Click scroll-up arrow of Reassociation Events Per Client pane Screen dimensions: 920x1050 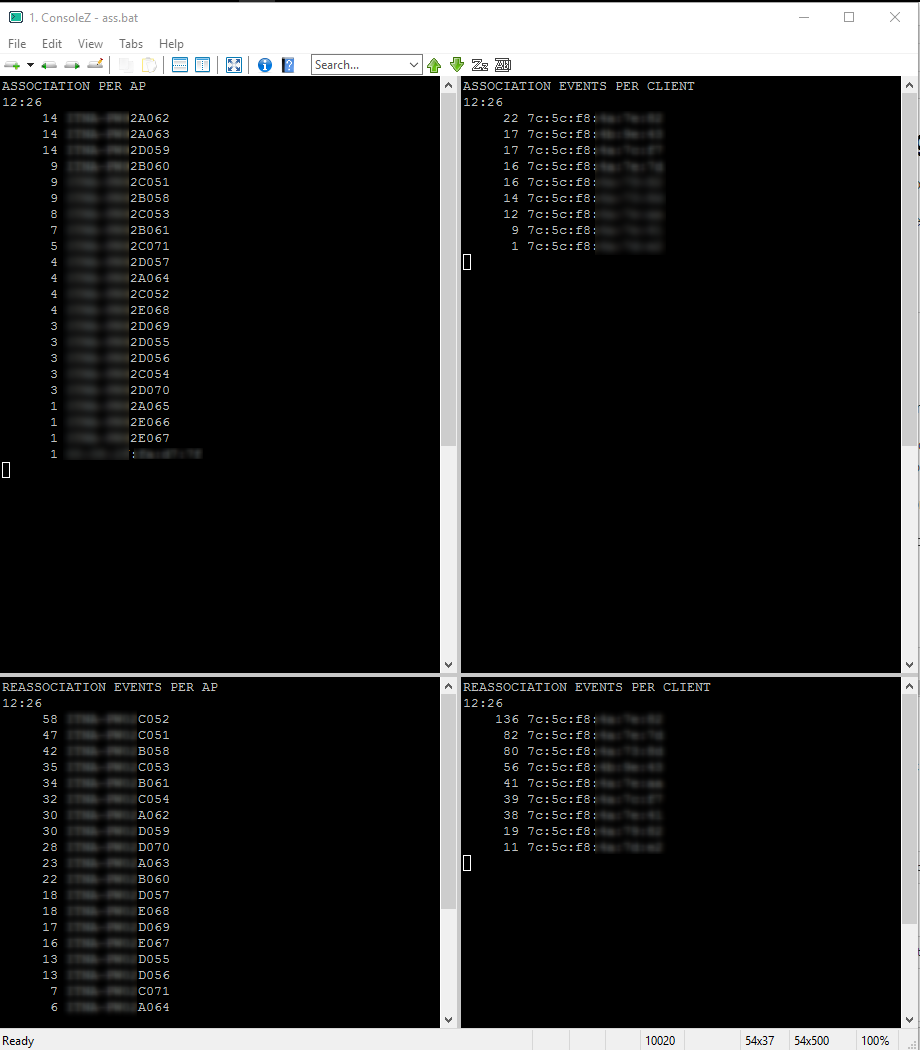[x=909, y=686]
